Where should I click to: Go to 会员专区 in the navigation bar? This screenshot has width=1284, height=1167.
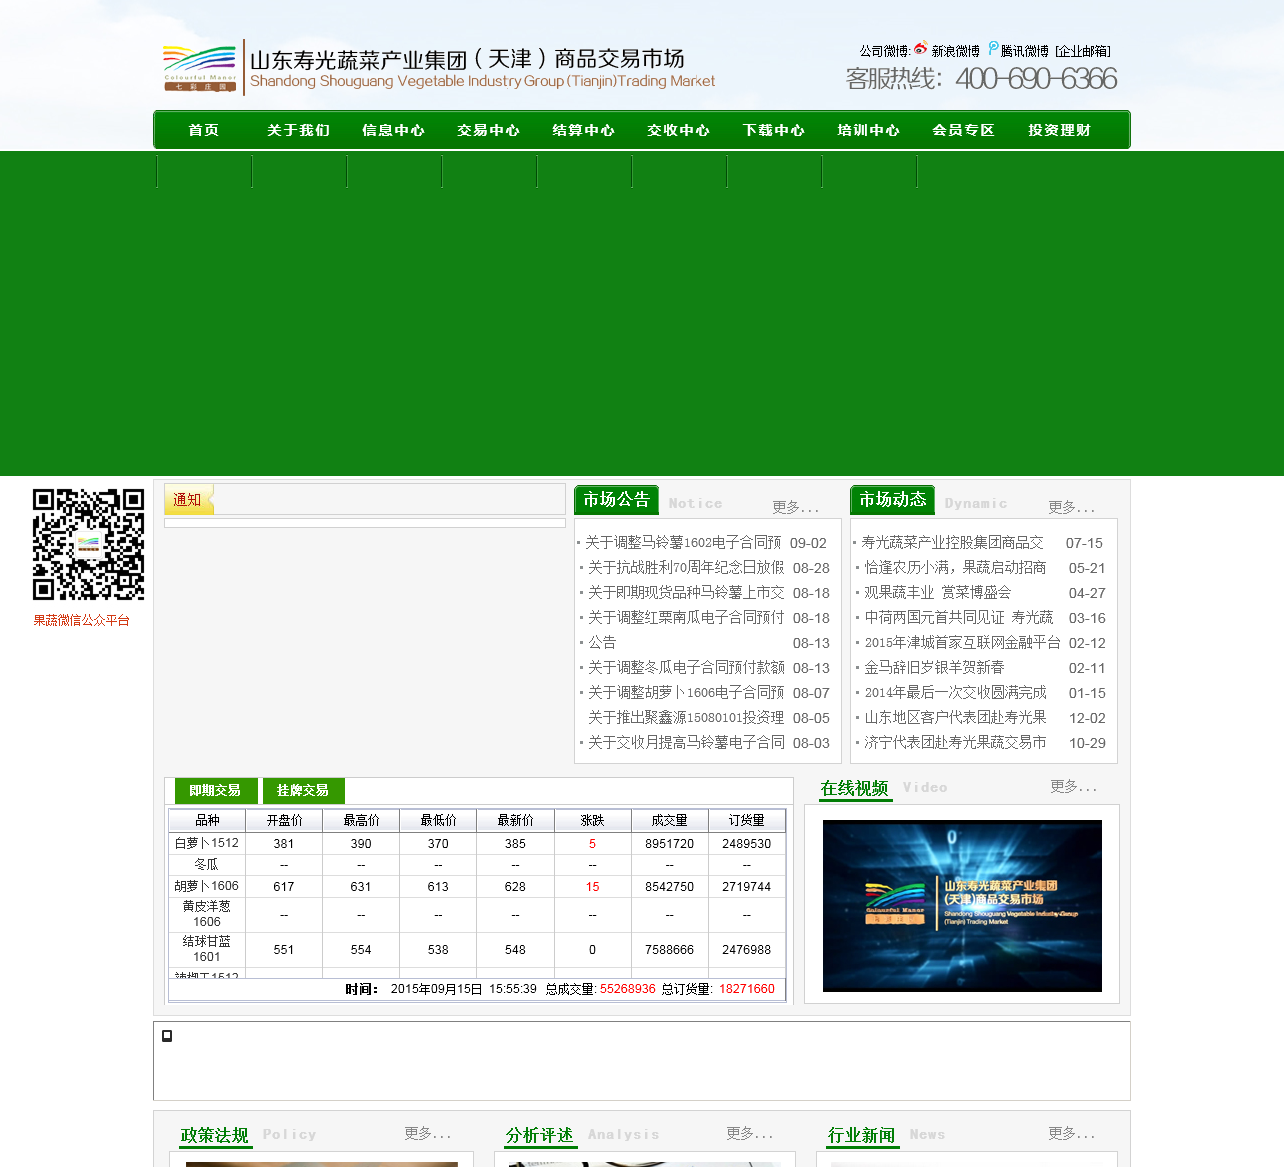[x=964, y=130]
